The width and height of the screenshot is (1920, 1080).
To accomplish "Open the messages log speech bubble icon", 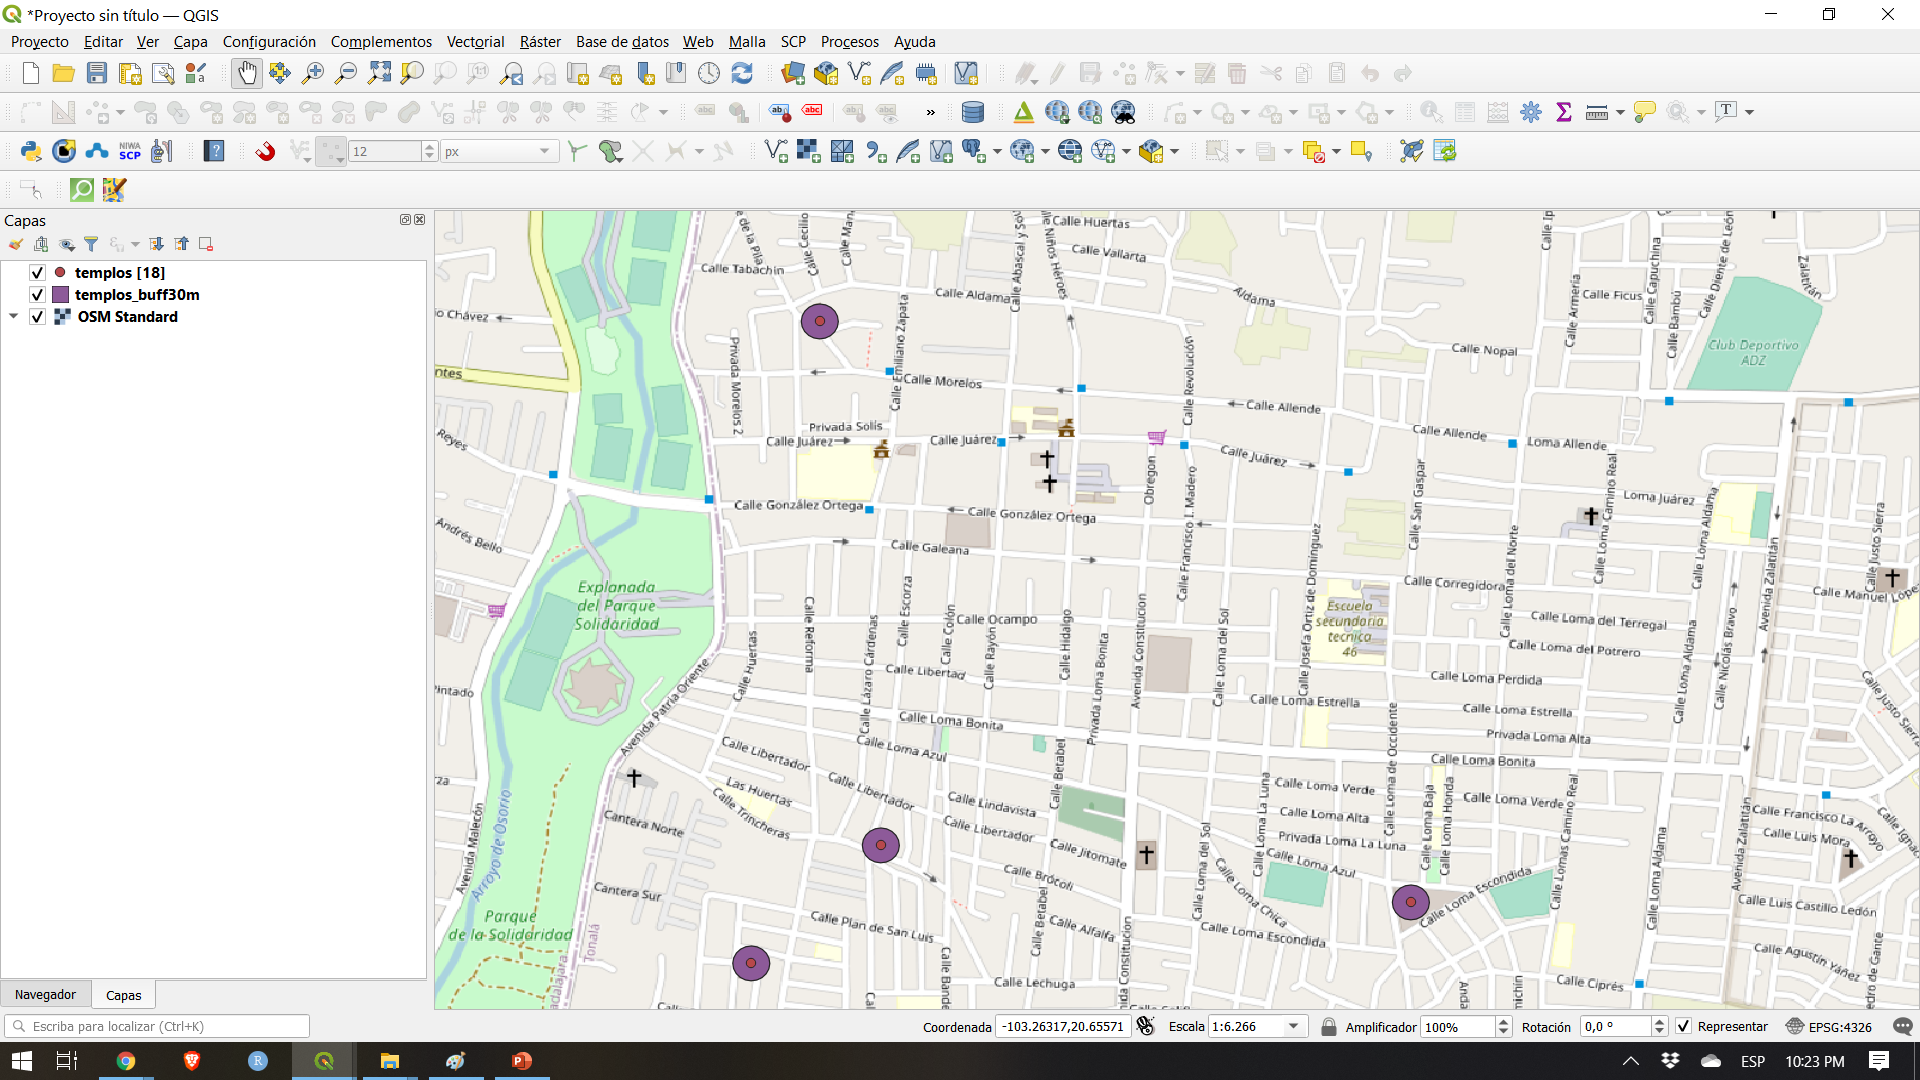I will point(1902,1027).
